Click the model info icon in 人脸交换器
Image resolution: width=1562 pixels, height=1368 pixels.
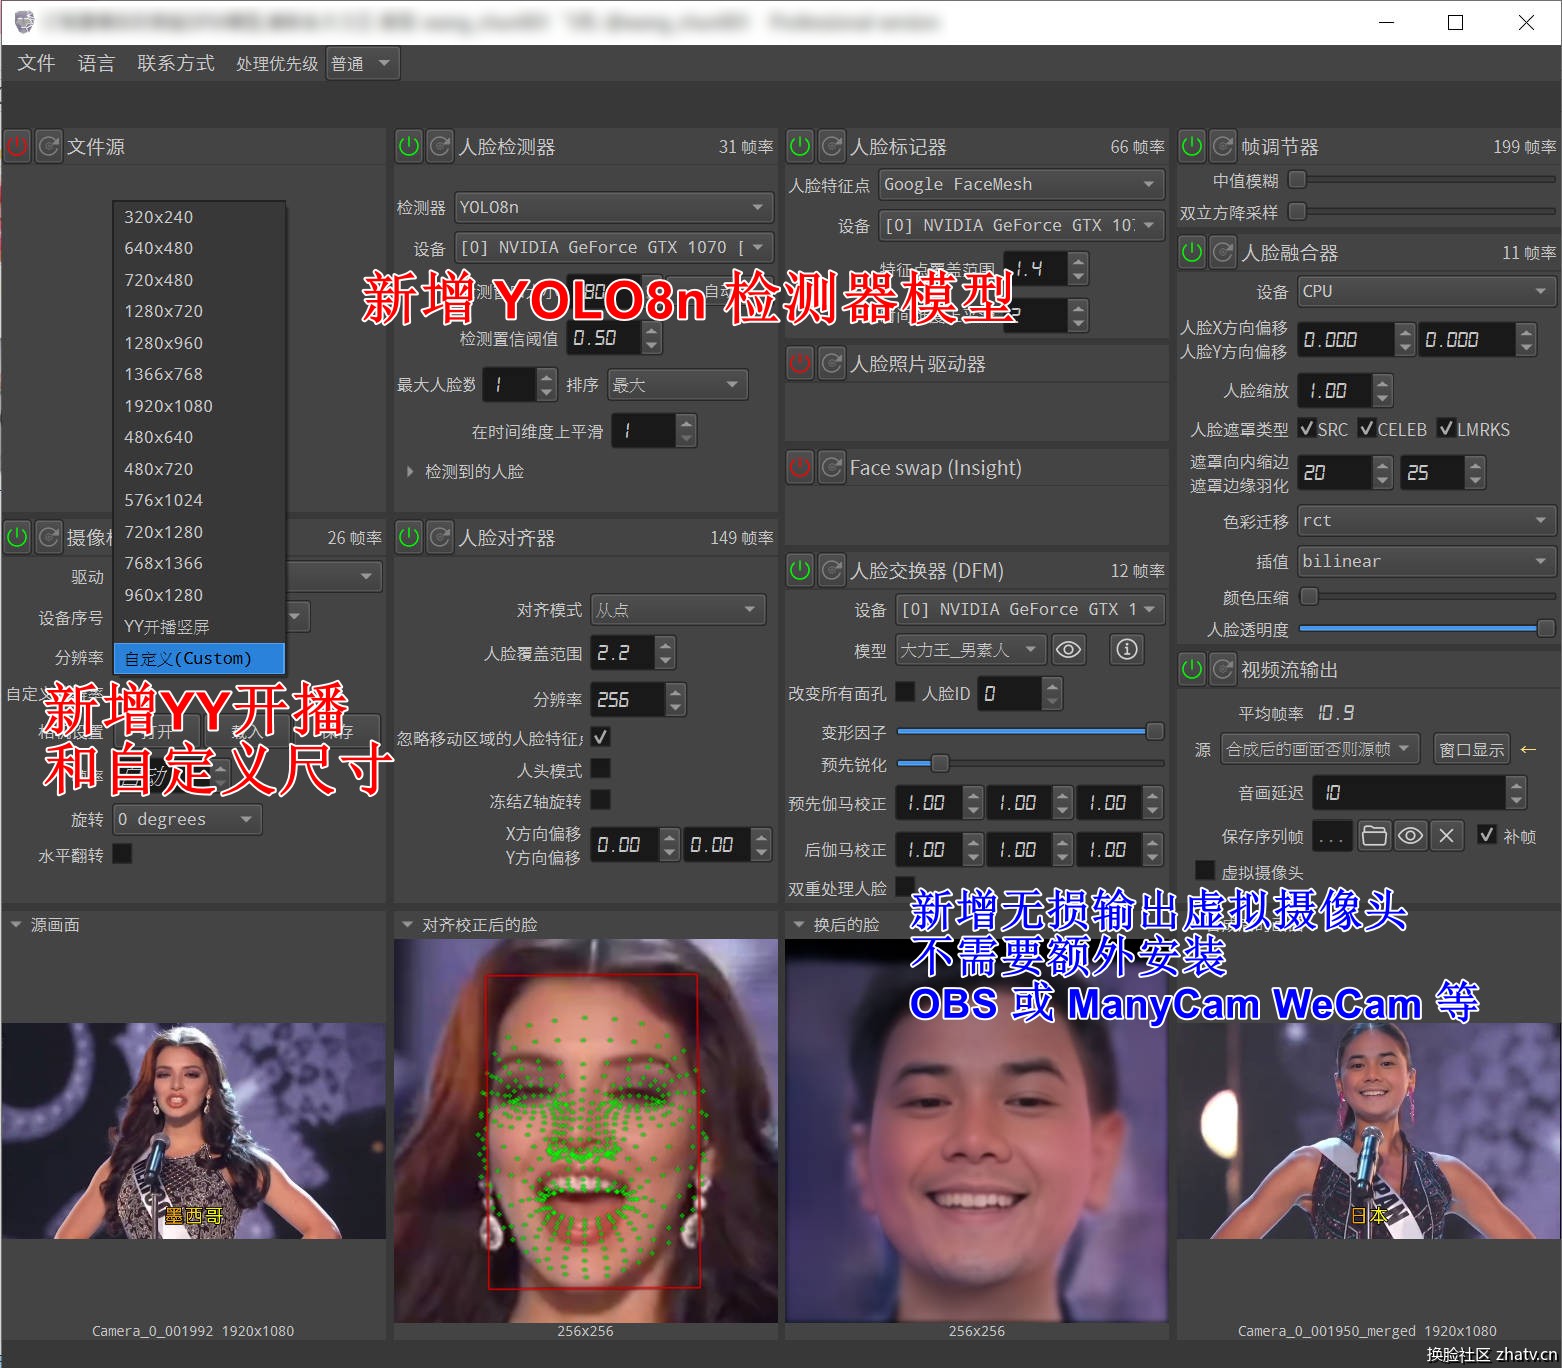(x=1126, y=650)
